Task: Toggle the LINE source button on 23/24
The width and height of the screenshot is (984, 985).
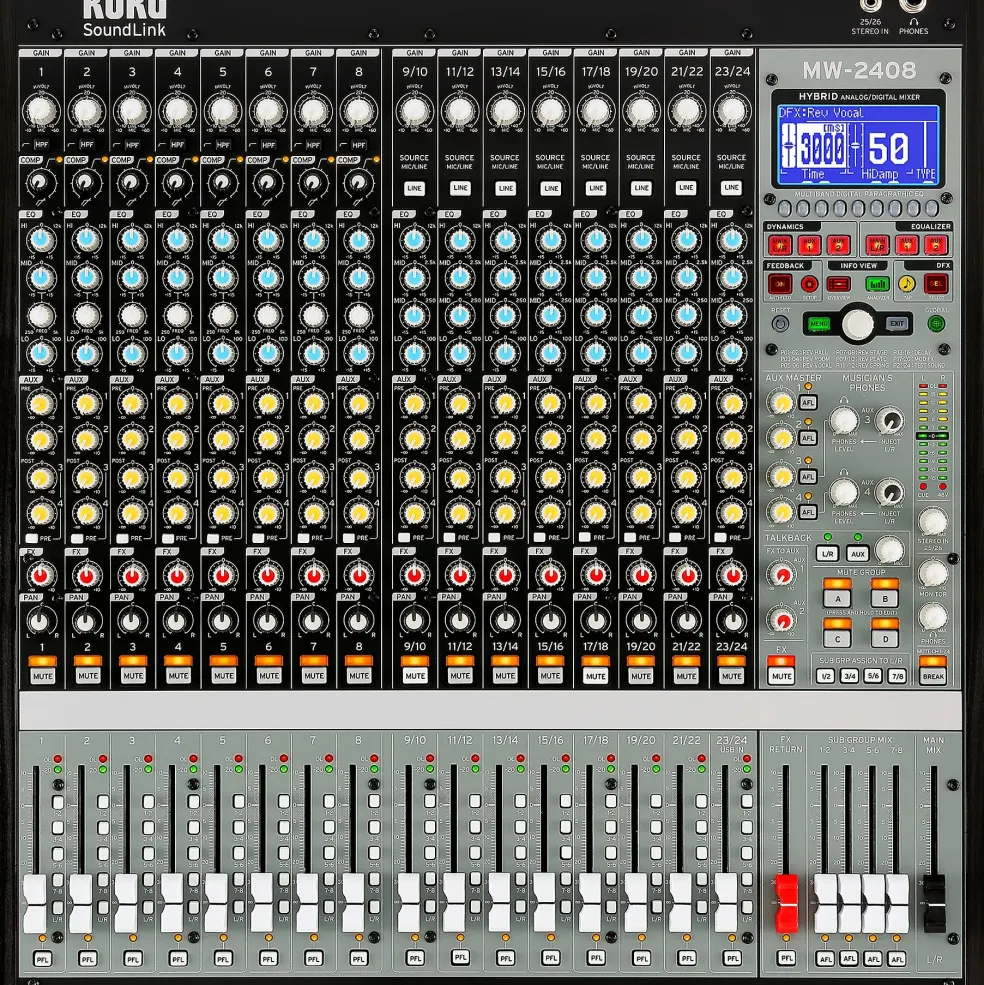Action: [731, 188]
